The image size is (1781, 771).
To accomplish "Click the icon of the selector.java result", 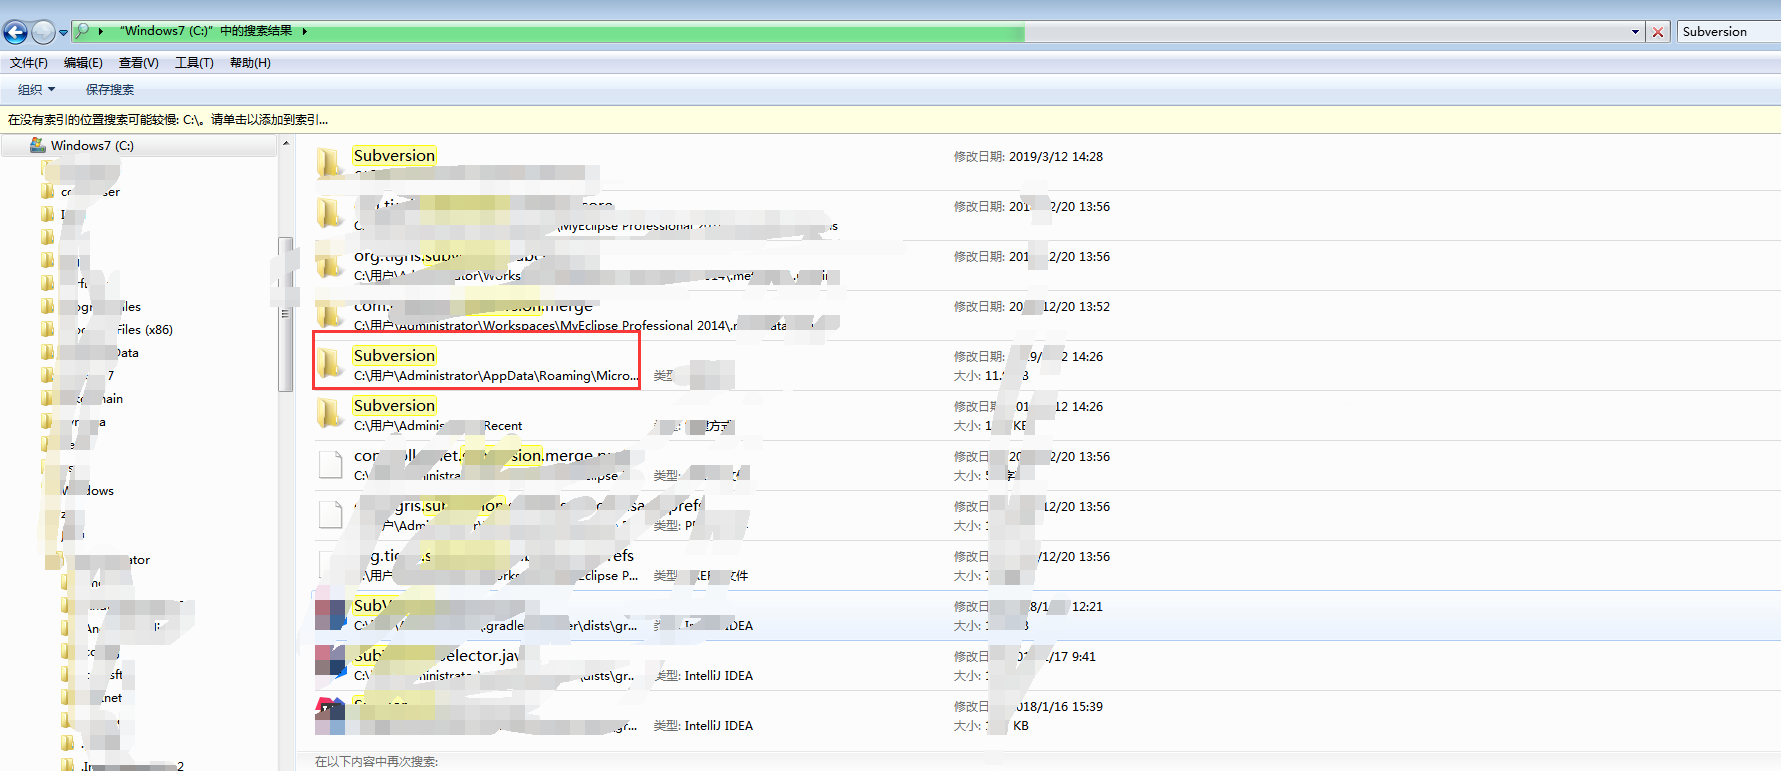I will tap(330, 663).
